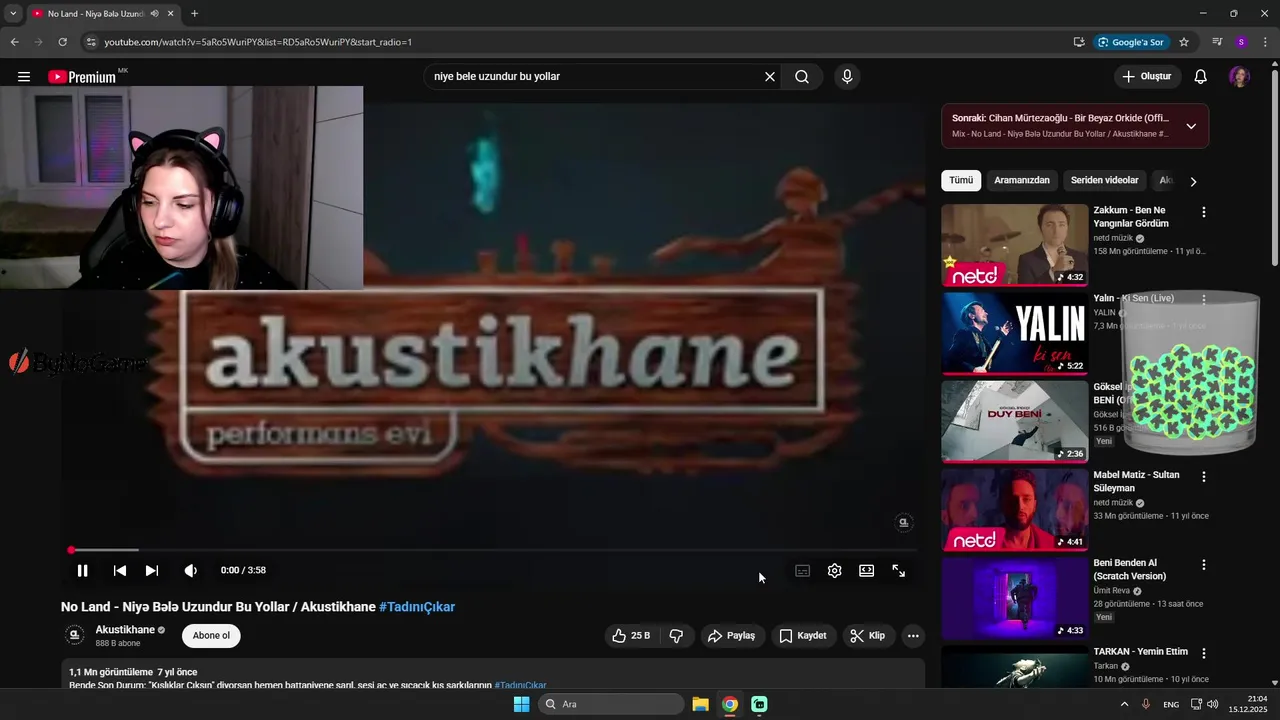Click the taskbar Ara search box
Image resolution: width=1280 pixels, height=720 pixels.
coord(611,704)
